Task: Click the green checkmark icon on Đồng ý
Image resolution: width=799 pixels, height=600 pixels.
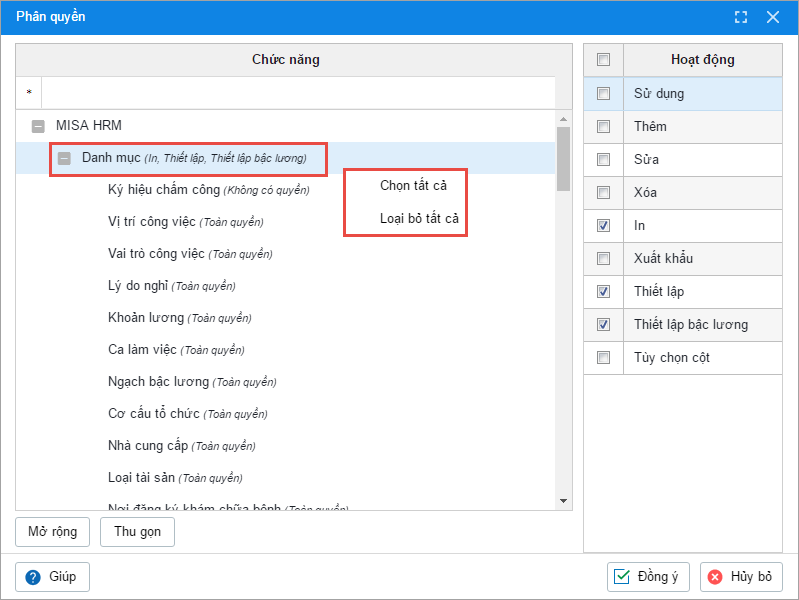Action: 622,577
